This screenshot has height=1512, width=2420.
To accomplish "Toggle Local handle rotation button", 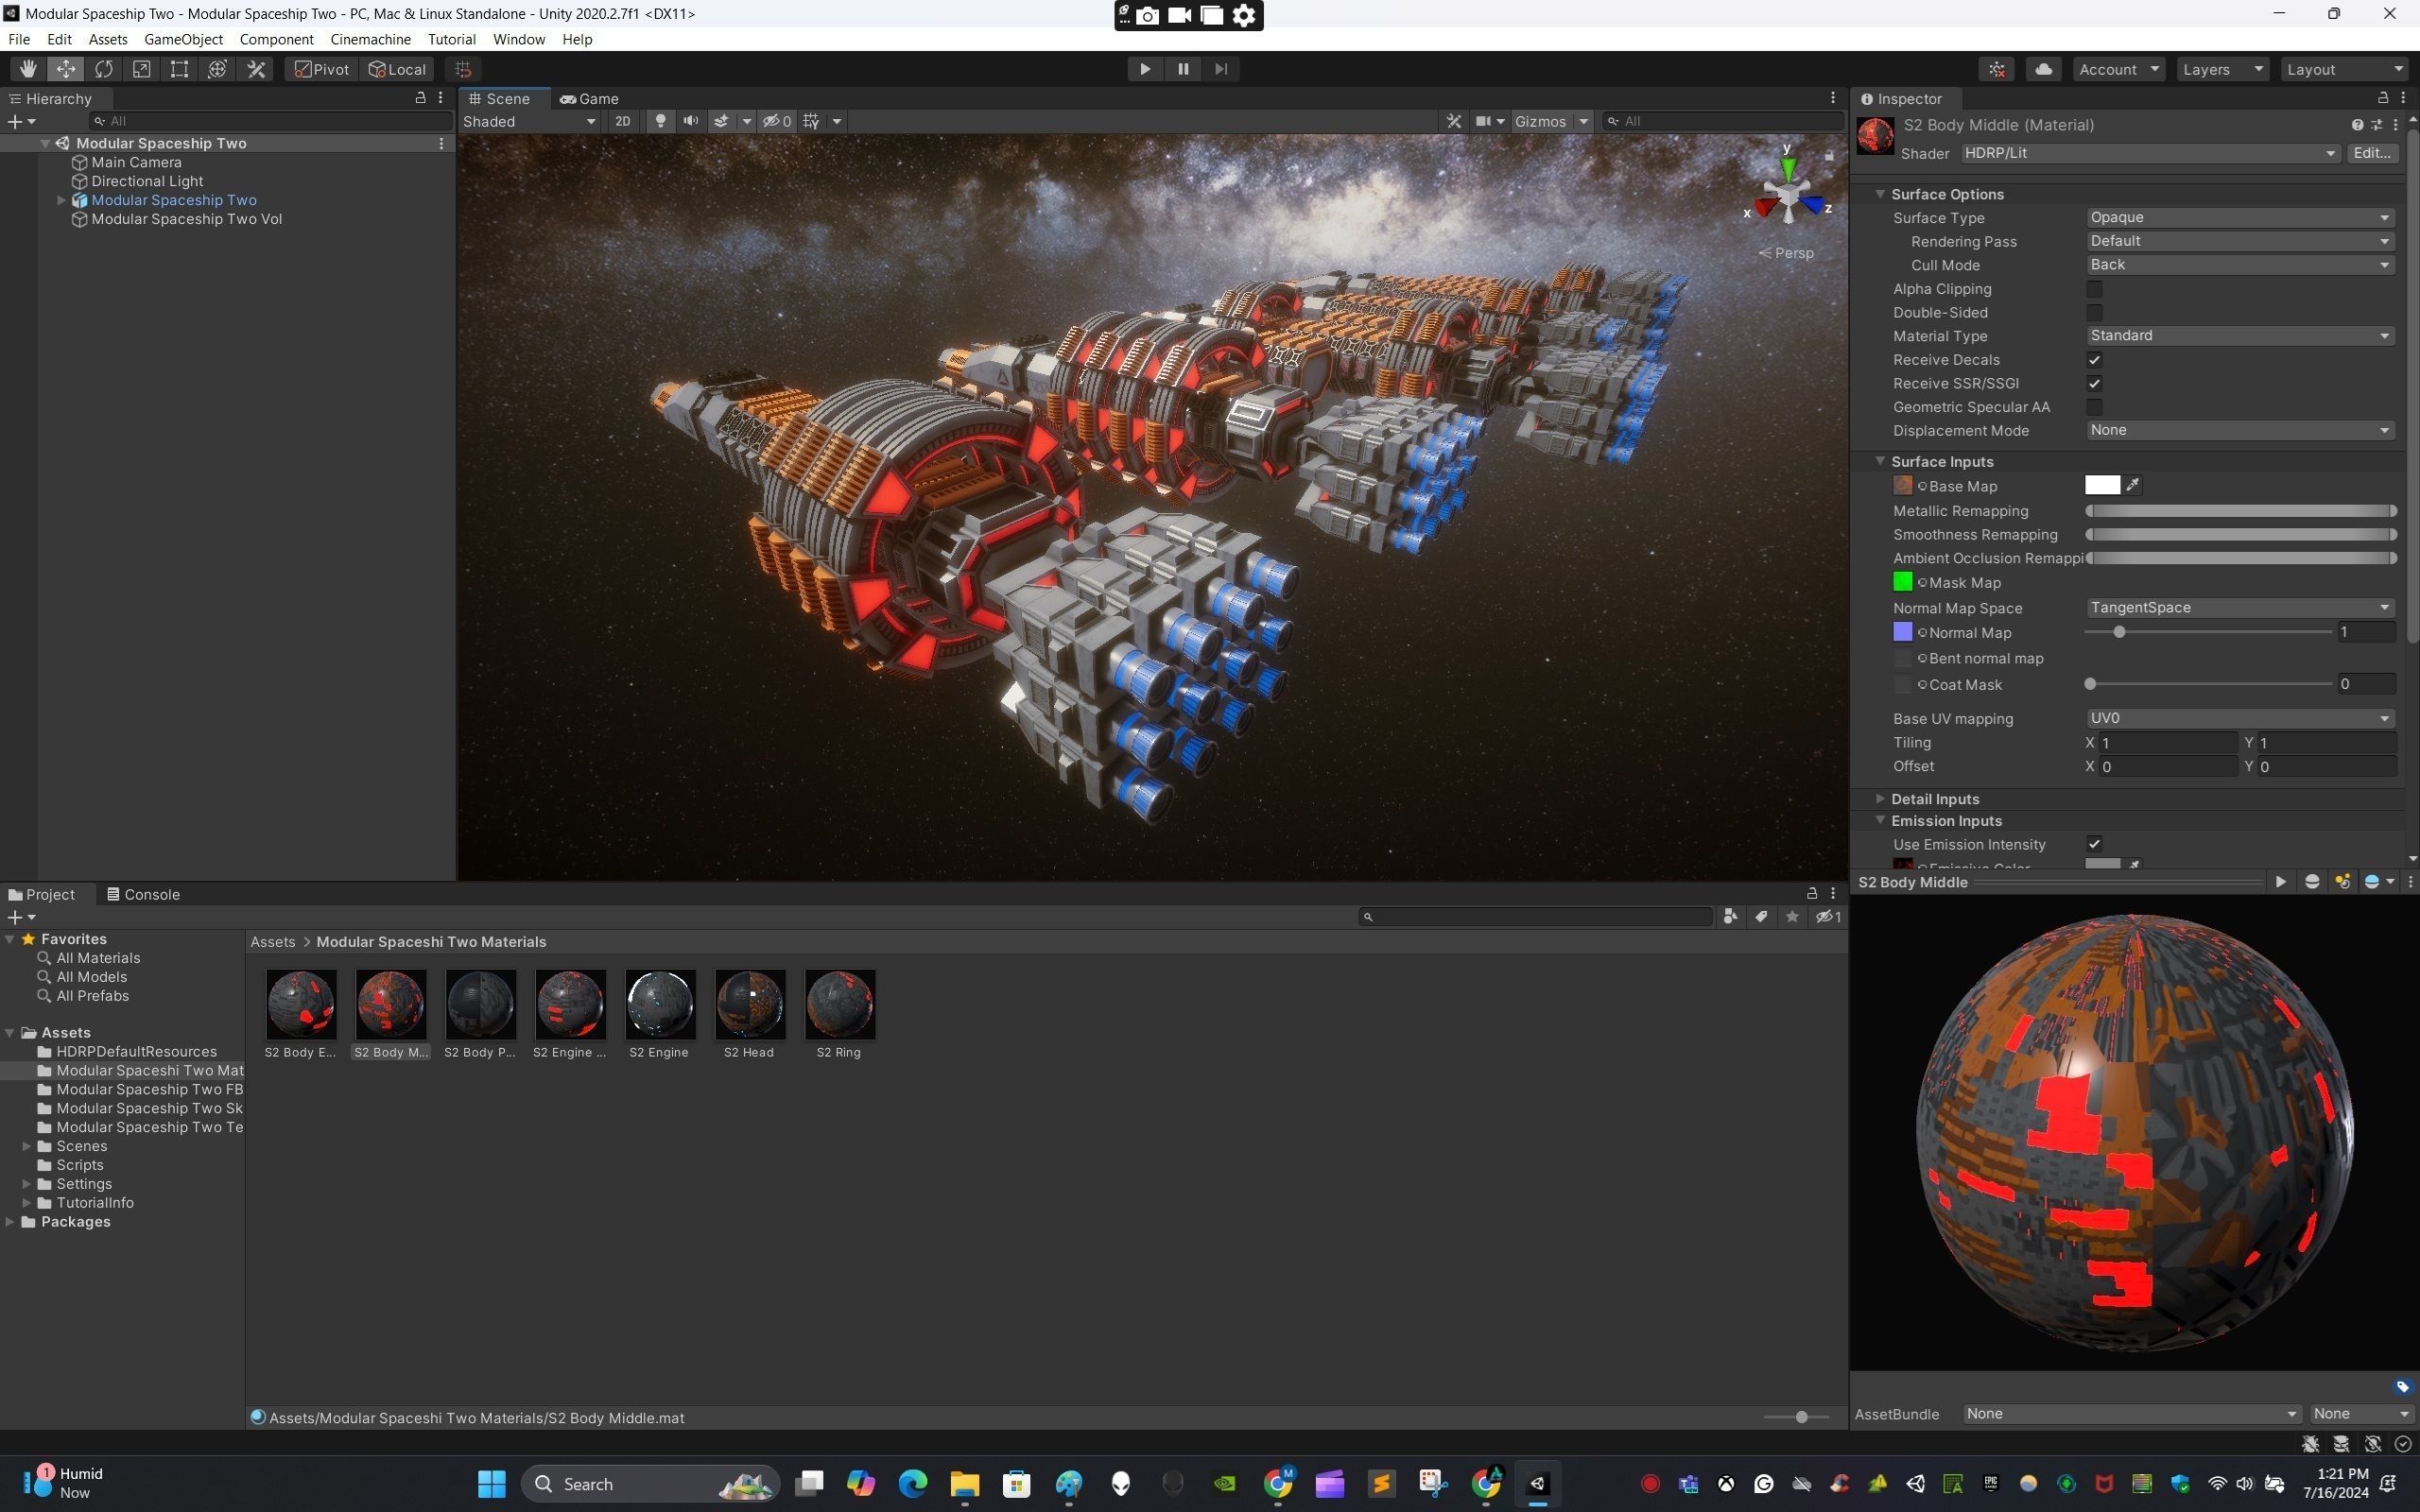I will pos(397,69).
